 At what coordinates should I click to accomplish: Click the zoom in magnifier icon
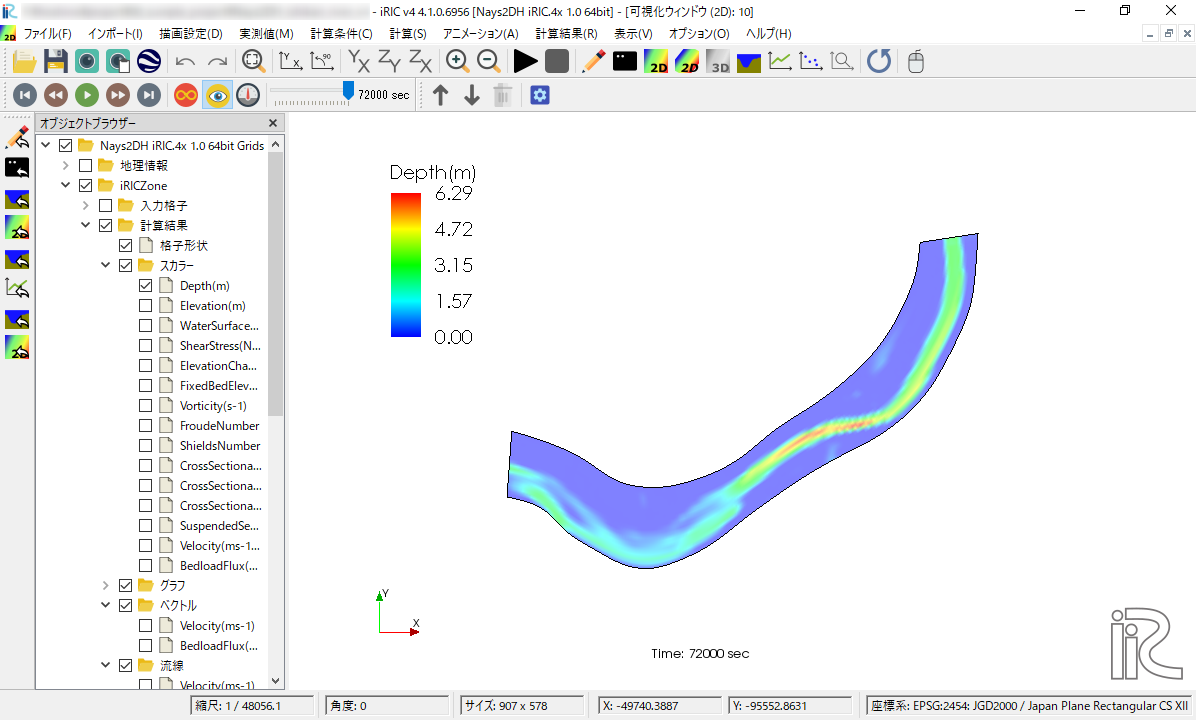point(457,61)
